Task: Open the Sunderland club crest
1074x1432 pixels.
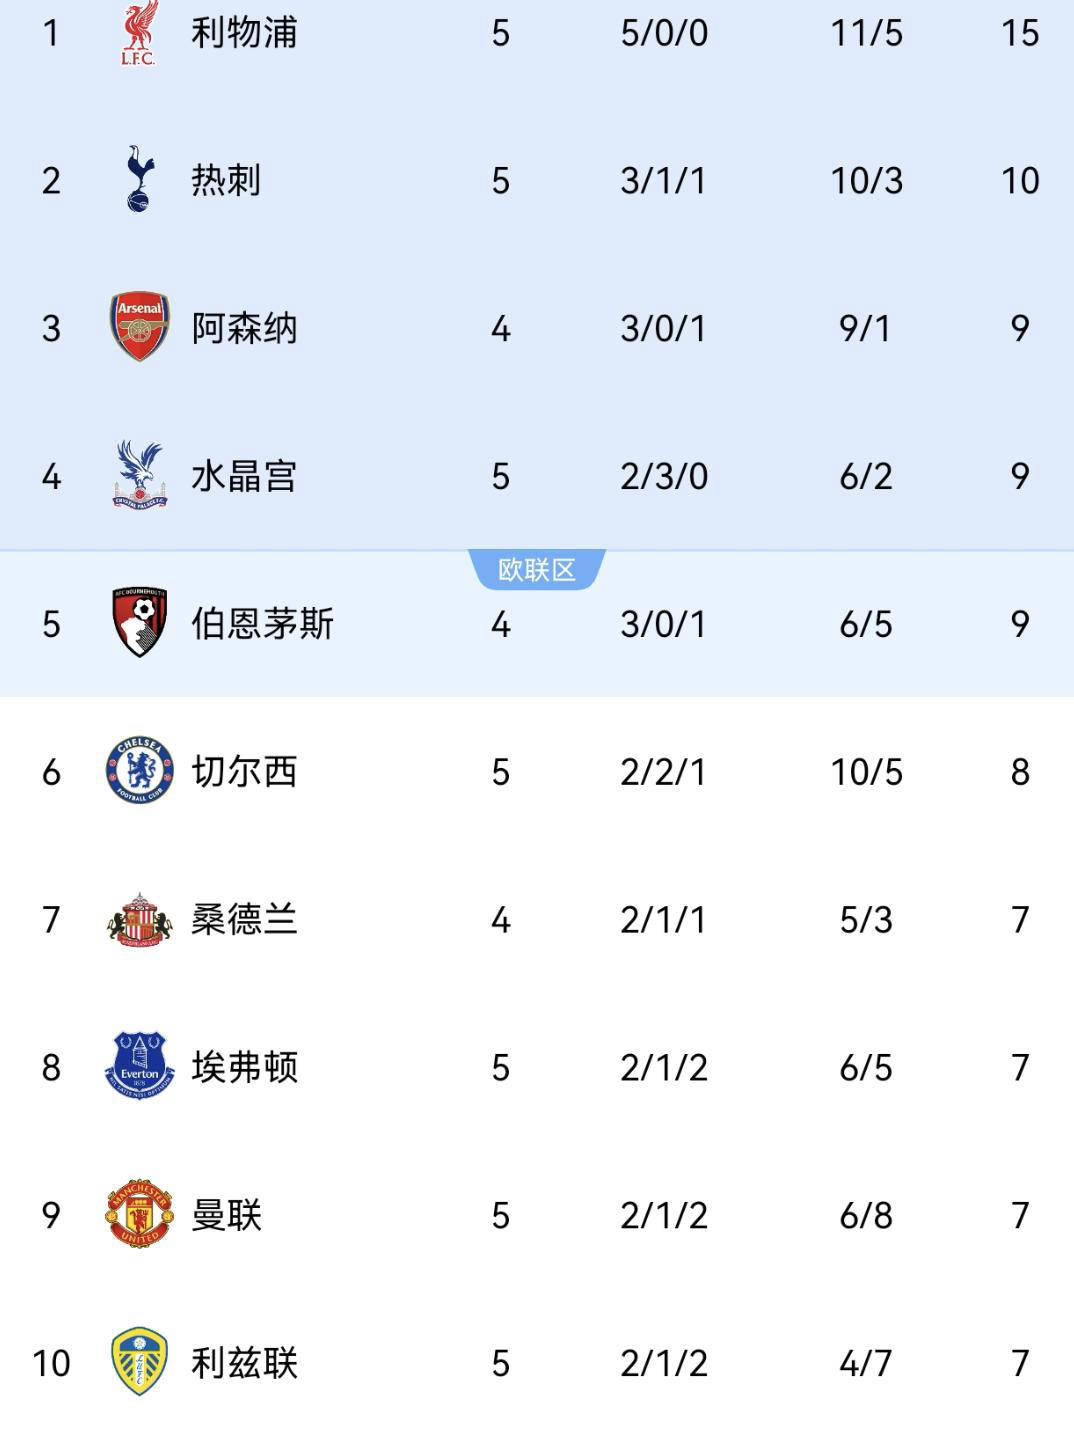Action: [x=139, y=919]
